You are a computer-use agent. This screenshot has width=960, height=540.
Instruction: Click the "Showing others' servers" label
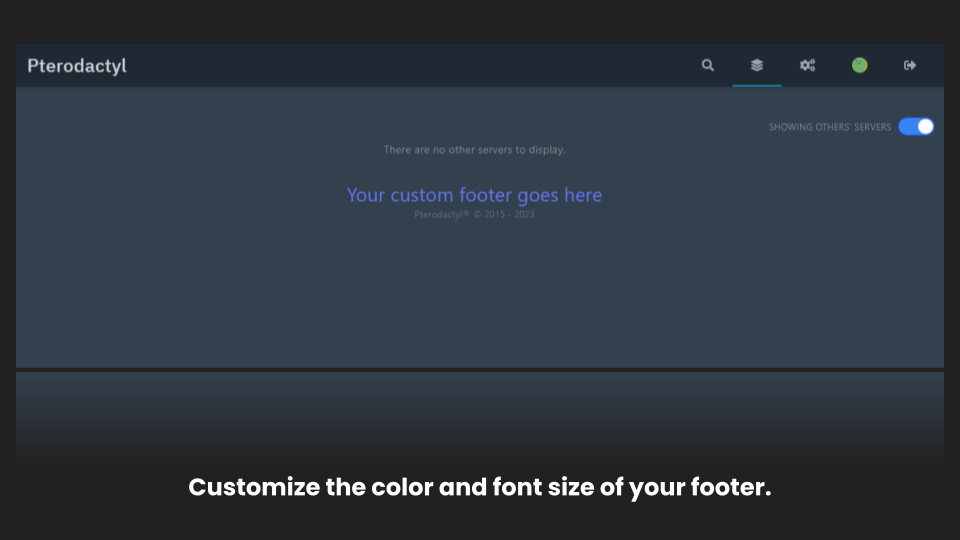click(829, 127)
